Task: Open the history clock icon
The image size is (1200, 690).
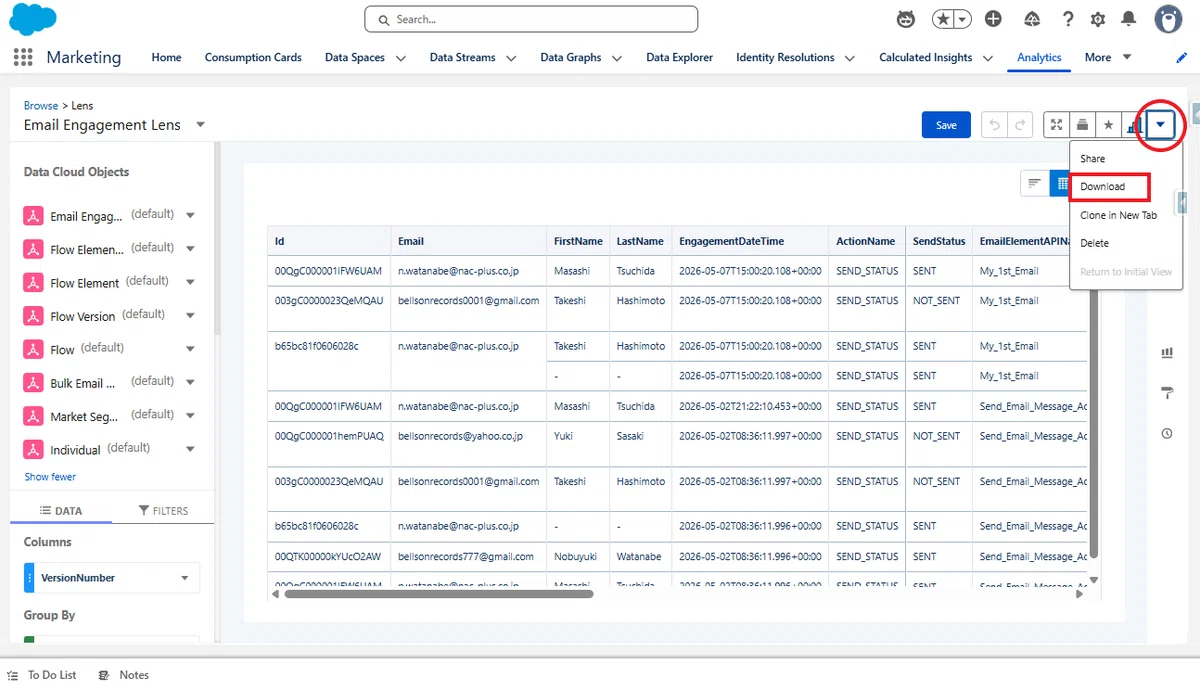Action: click(1167, 433)
